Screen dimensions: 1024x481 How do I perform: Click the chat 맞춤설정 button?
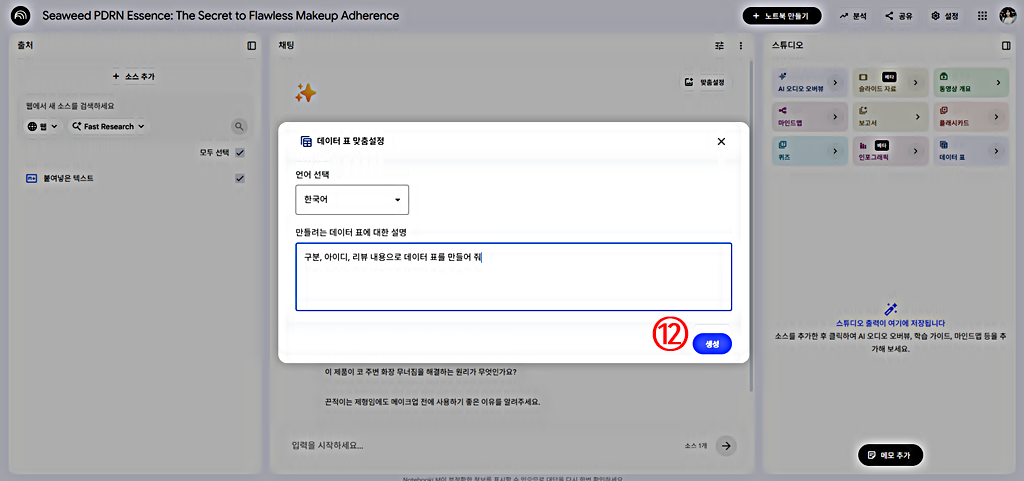point(706,82)
